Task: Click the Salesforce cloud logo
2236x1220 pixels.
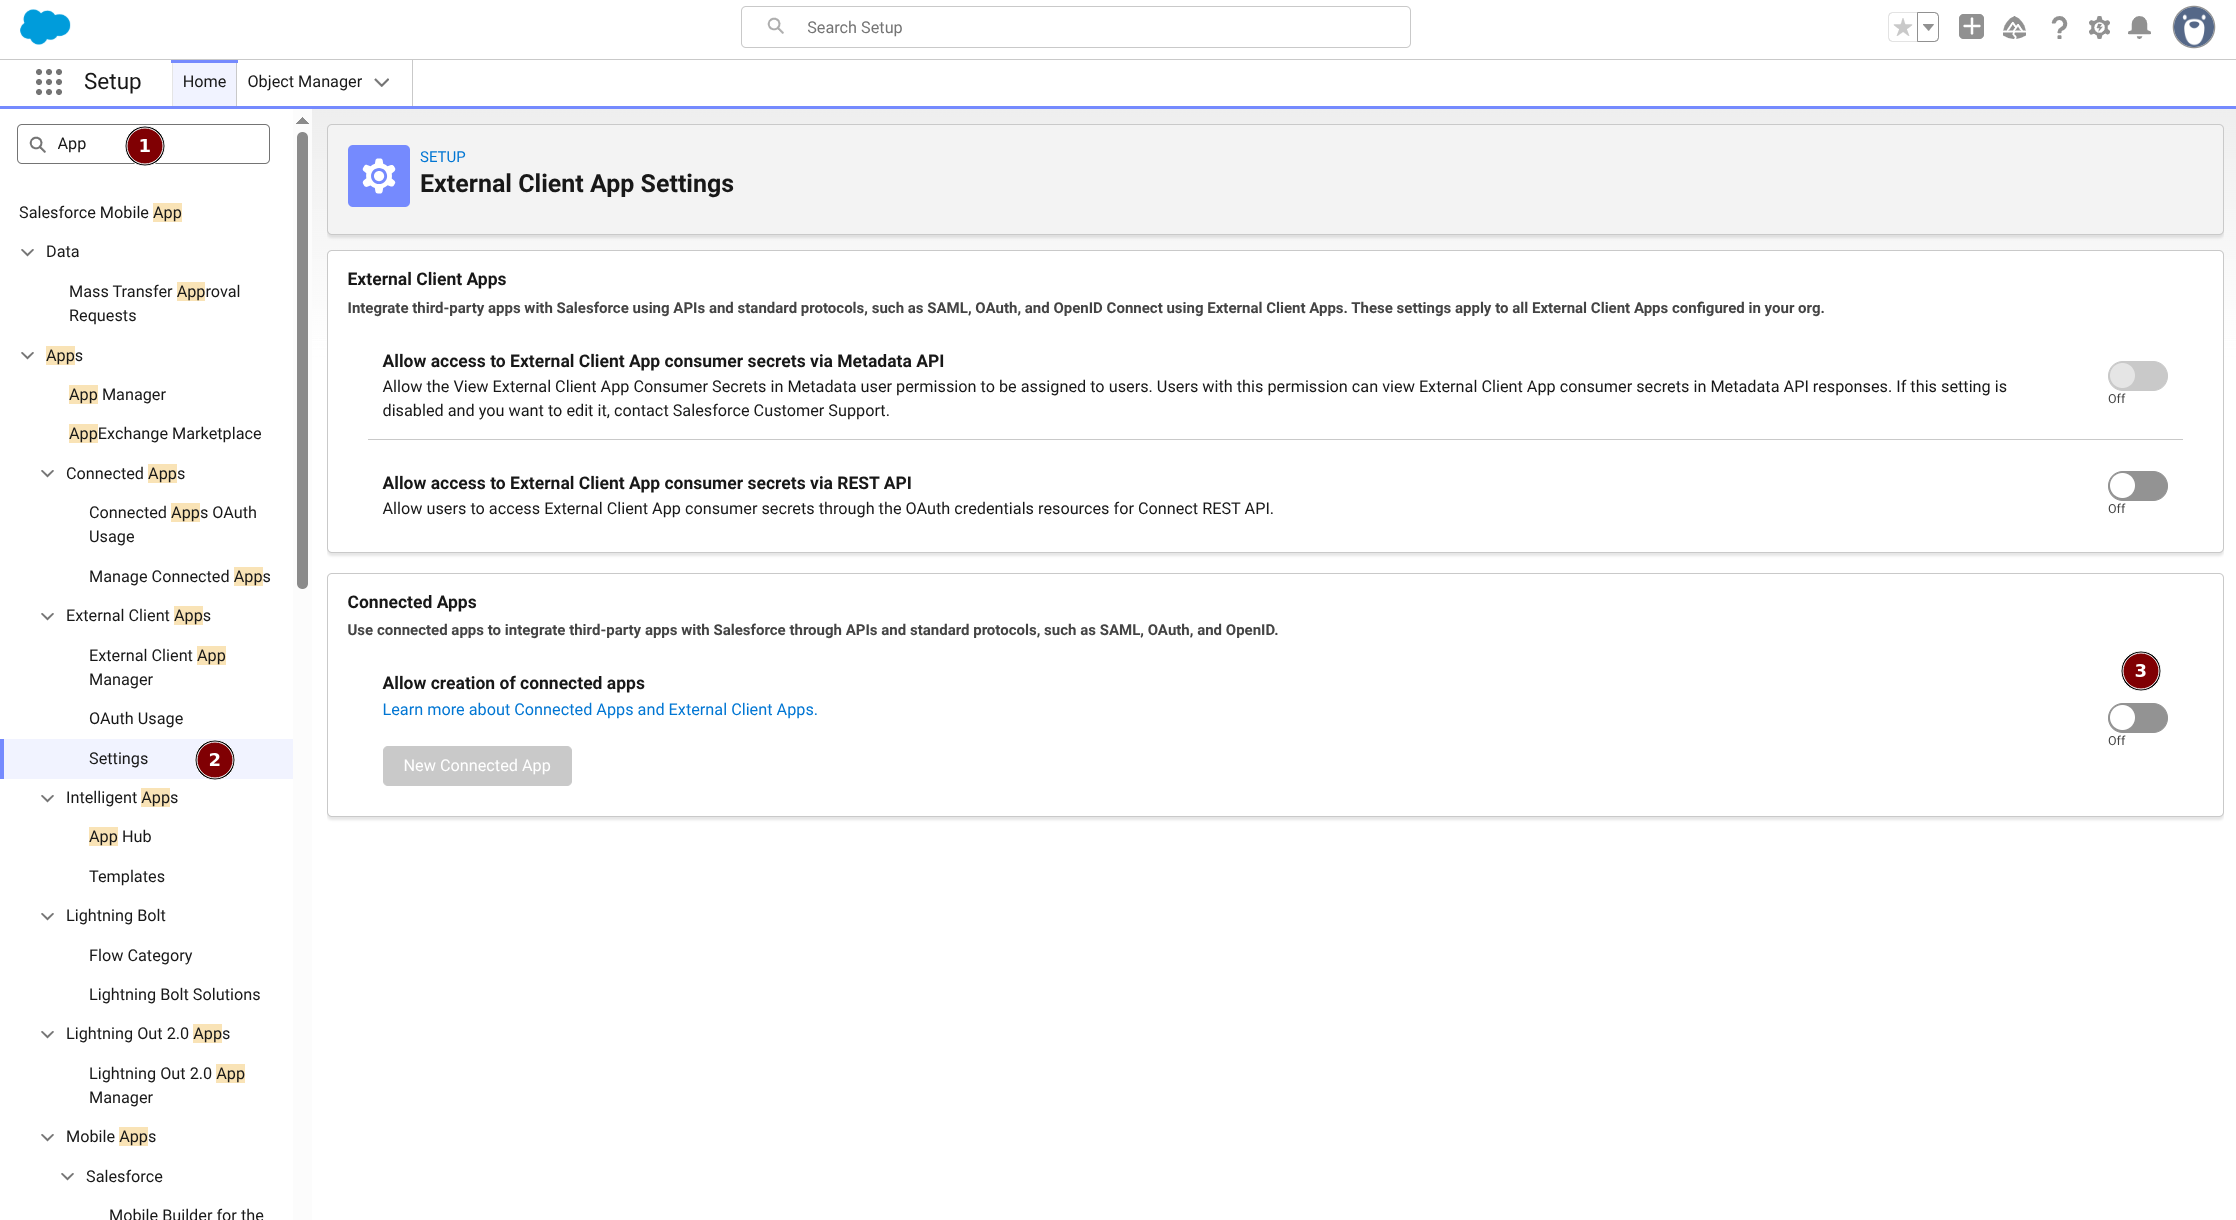Action: point(45,27)
